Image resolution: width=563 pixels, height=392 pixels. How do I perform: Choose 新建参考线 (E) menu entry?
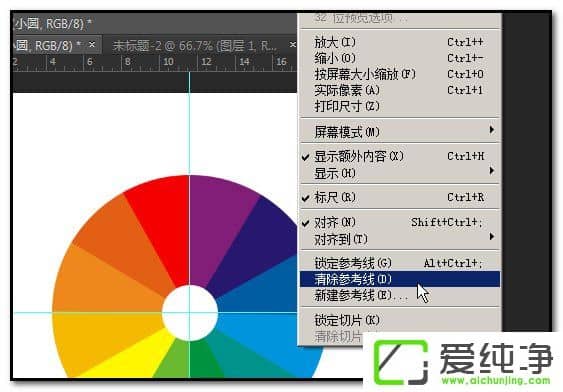pyautogui.click(x=400, y=295)
